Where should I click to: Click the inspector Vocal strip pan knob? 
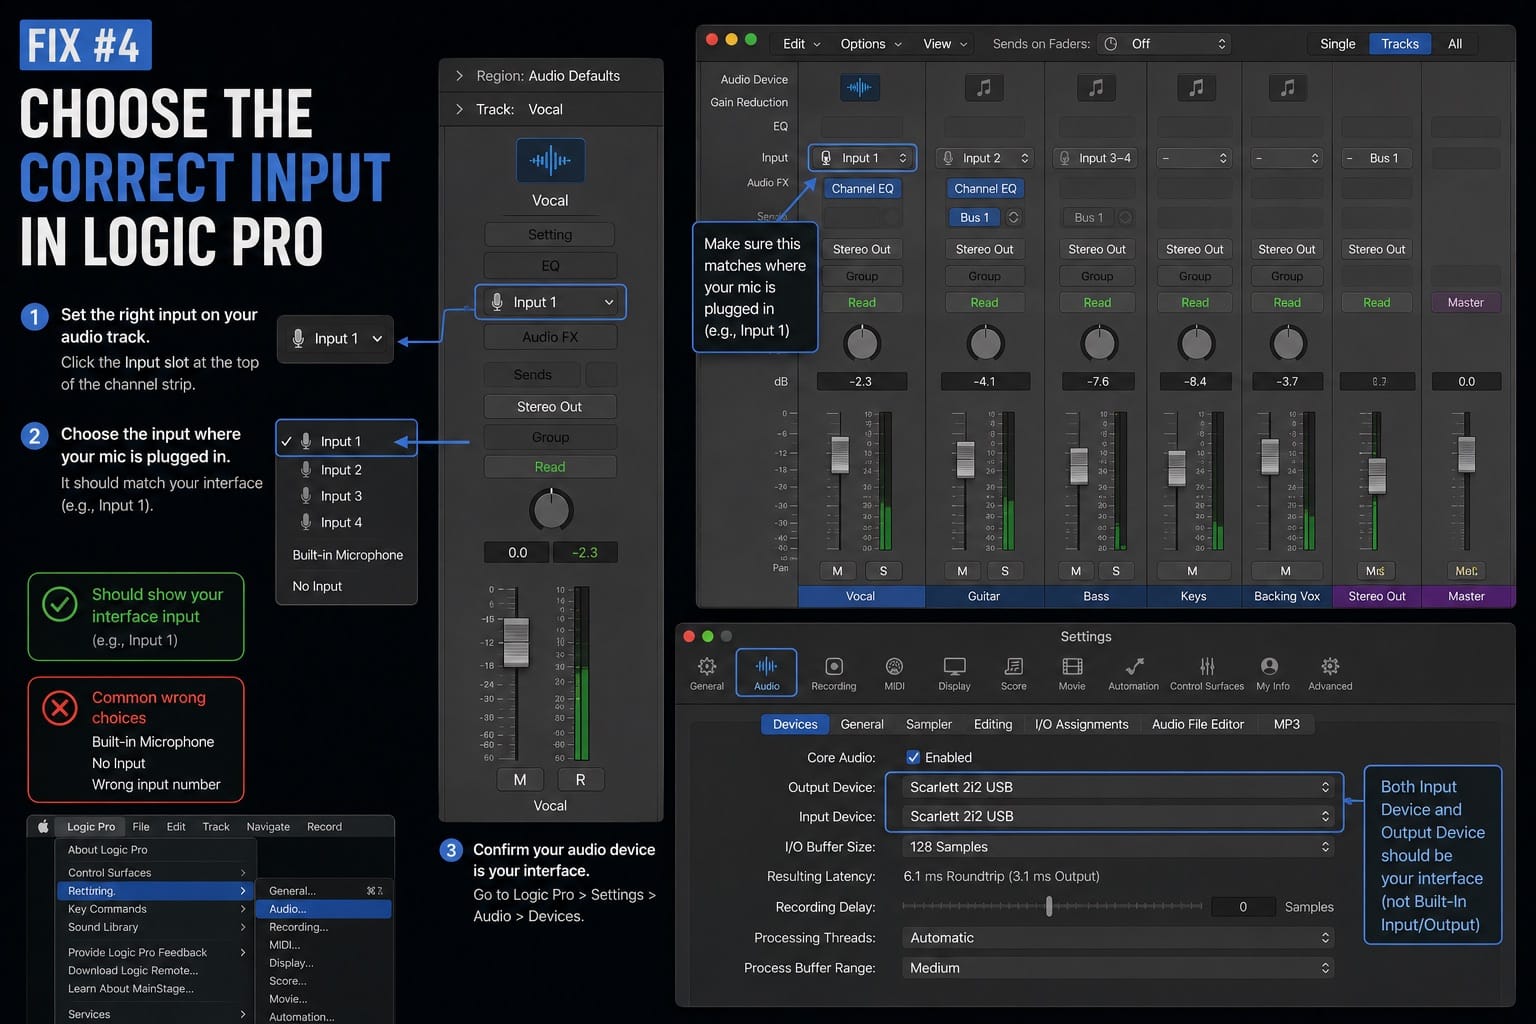[550, 510]
